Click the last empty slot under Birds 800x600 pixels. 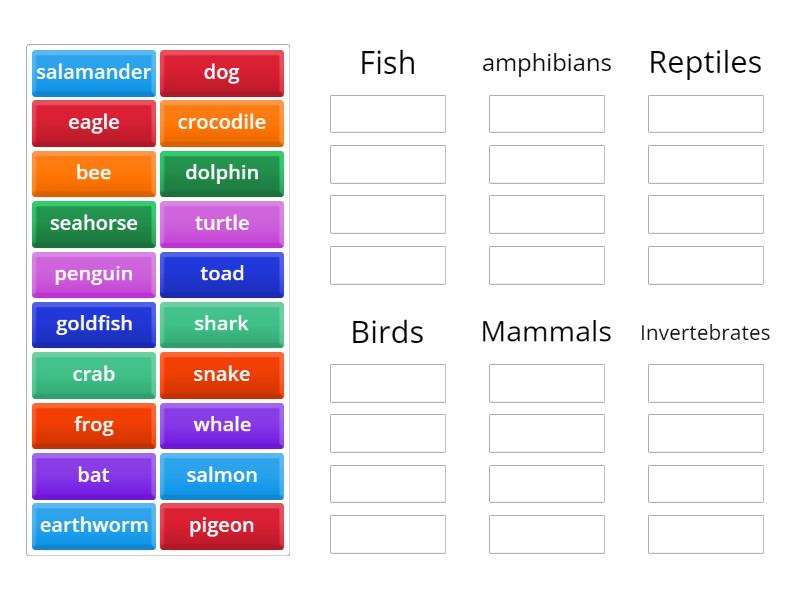387,533
